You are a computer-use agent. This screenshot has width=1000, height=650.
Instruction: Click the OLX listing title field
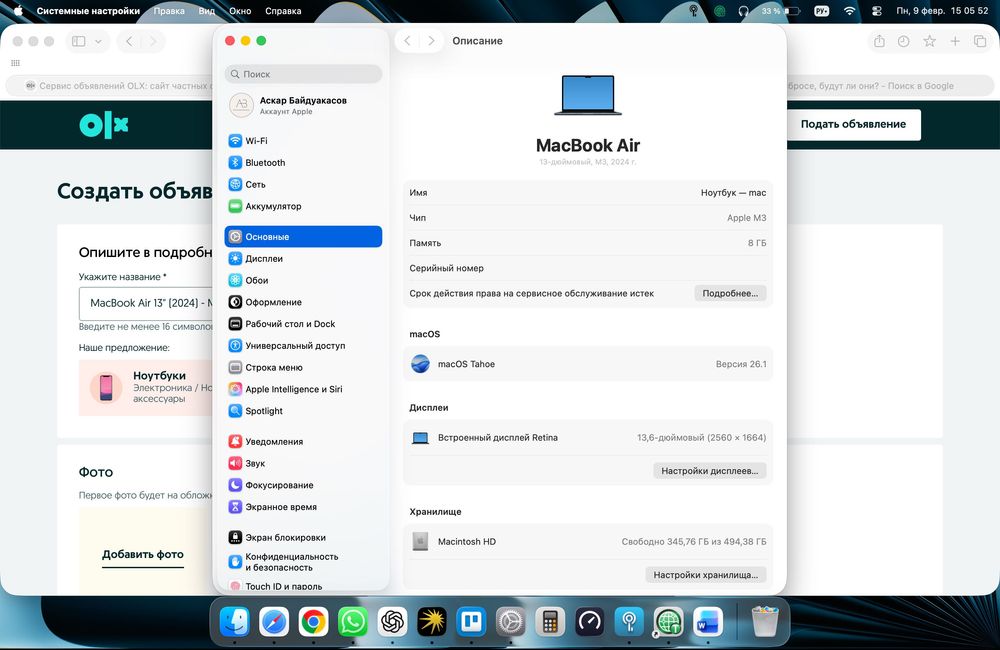[x=147, y=303]
